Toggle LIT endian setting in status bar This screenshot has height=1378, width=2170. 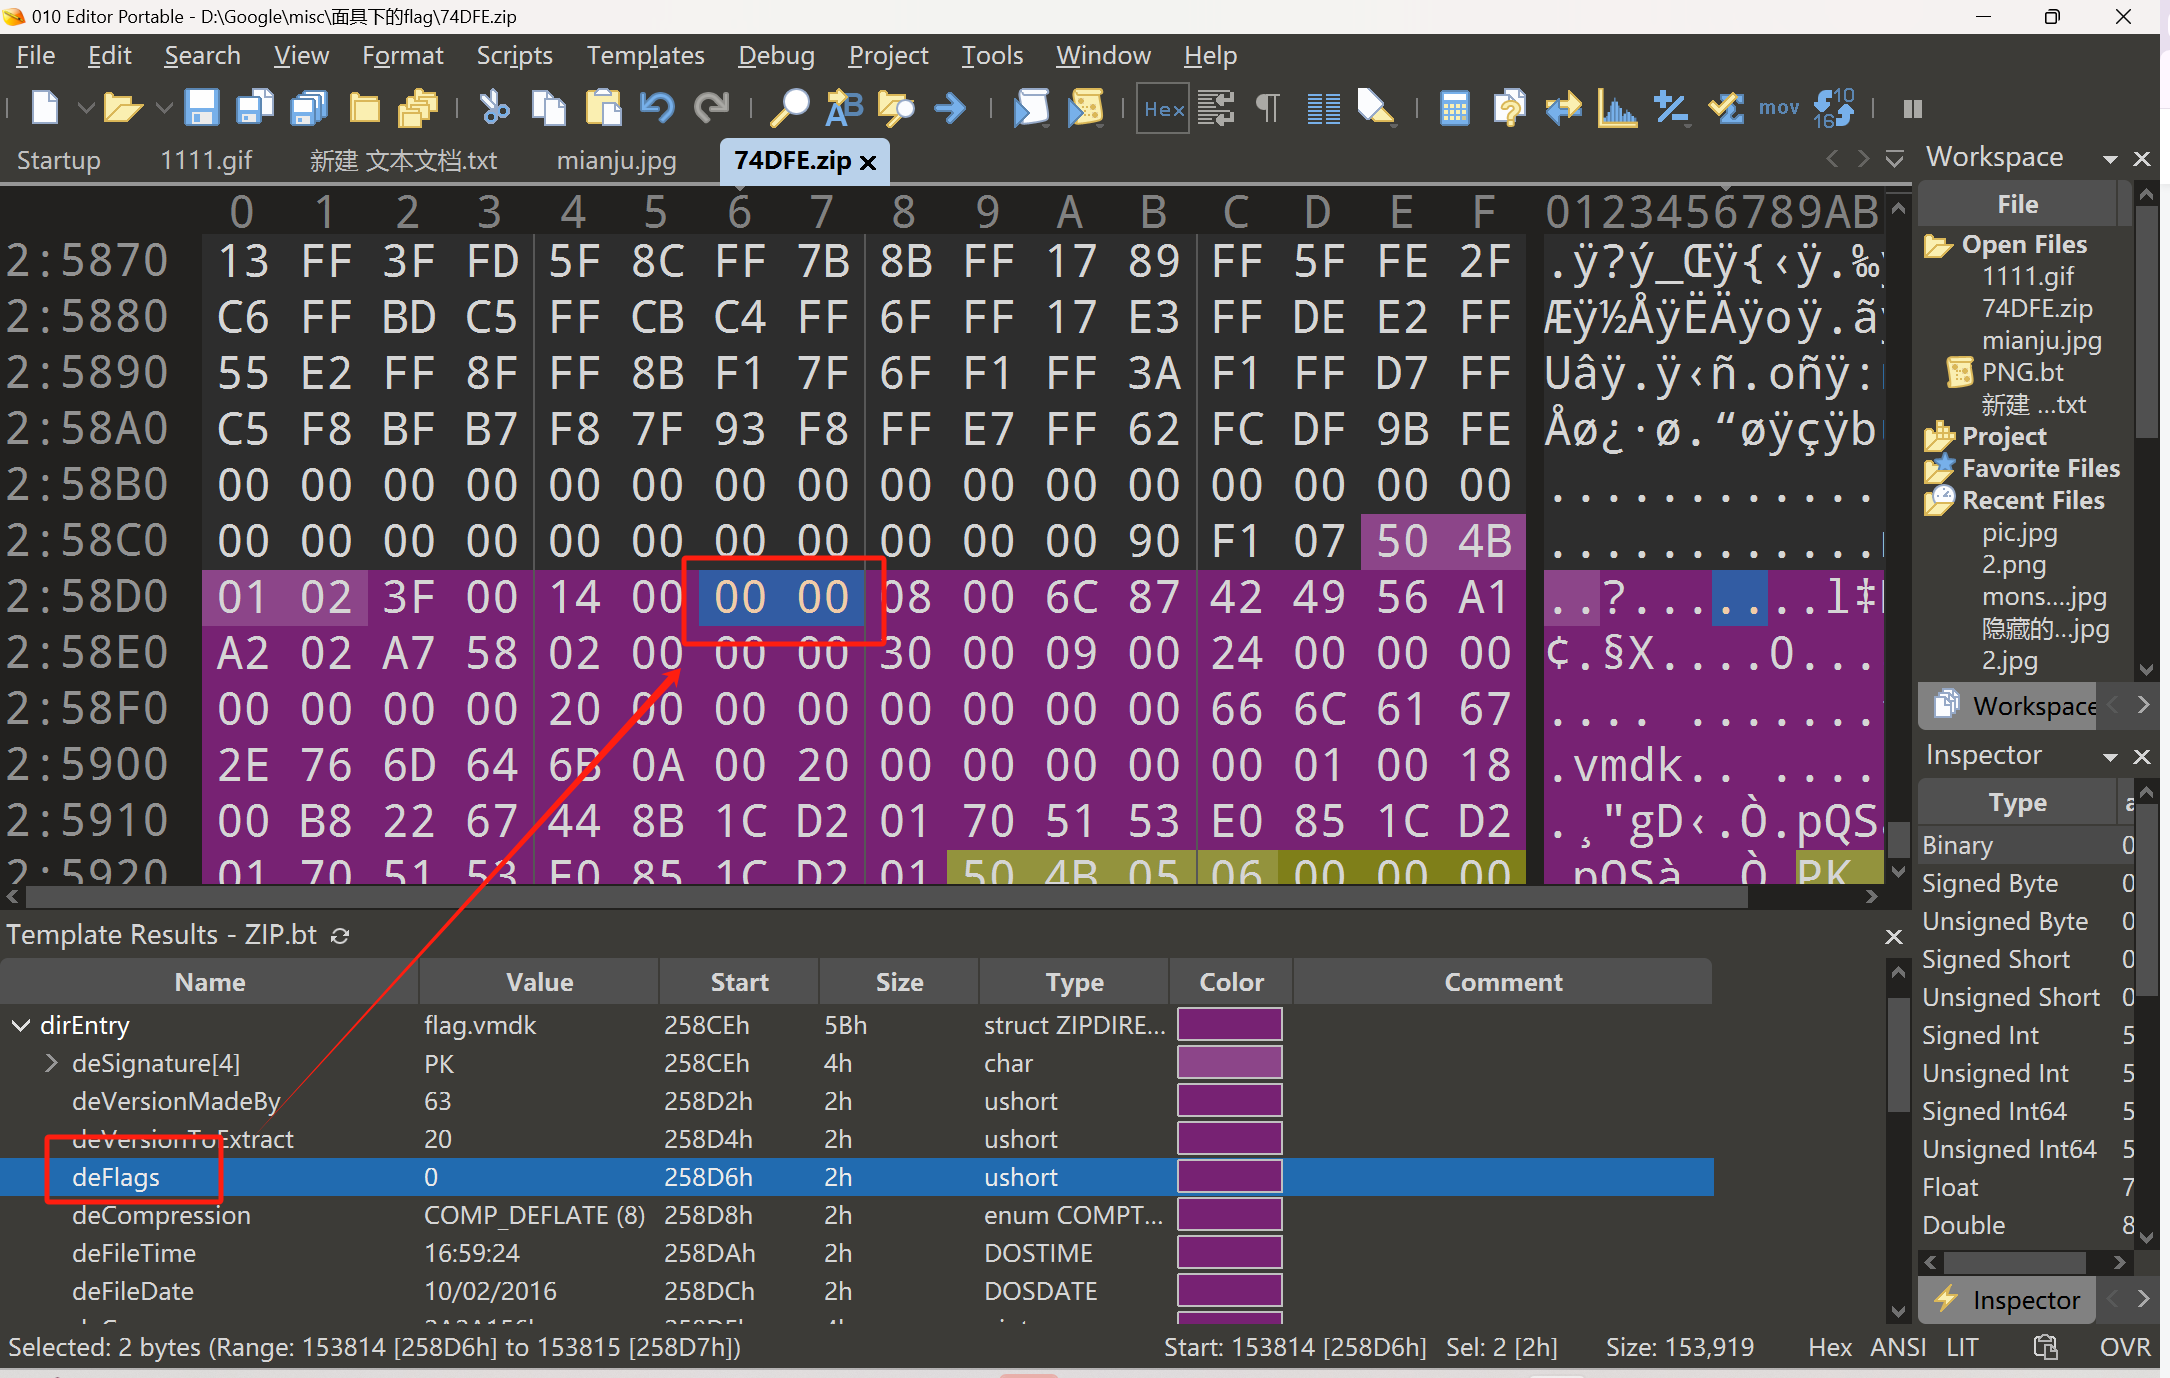1962,1347
